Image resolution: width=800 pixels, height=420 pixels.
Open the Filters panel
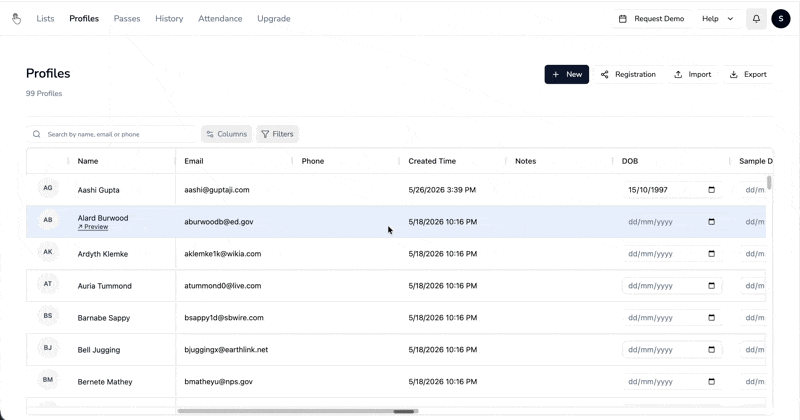(x=278, y=134)
